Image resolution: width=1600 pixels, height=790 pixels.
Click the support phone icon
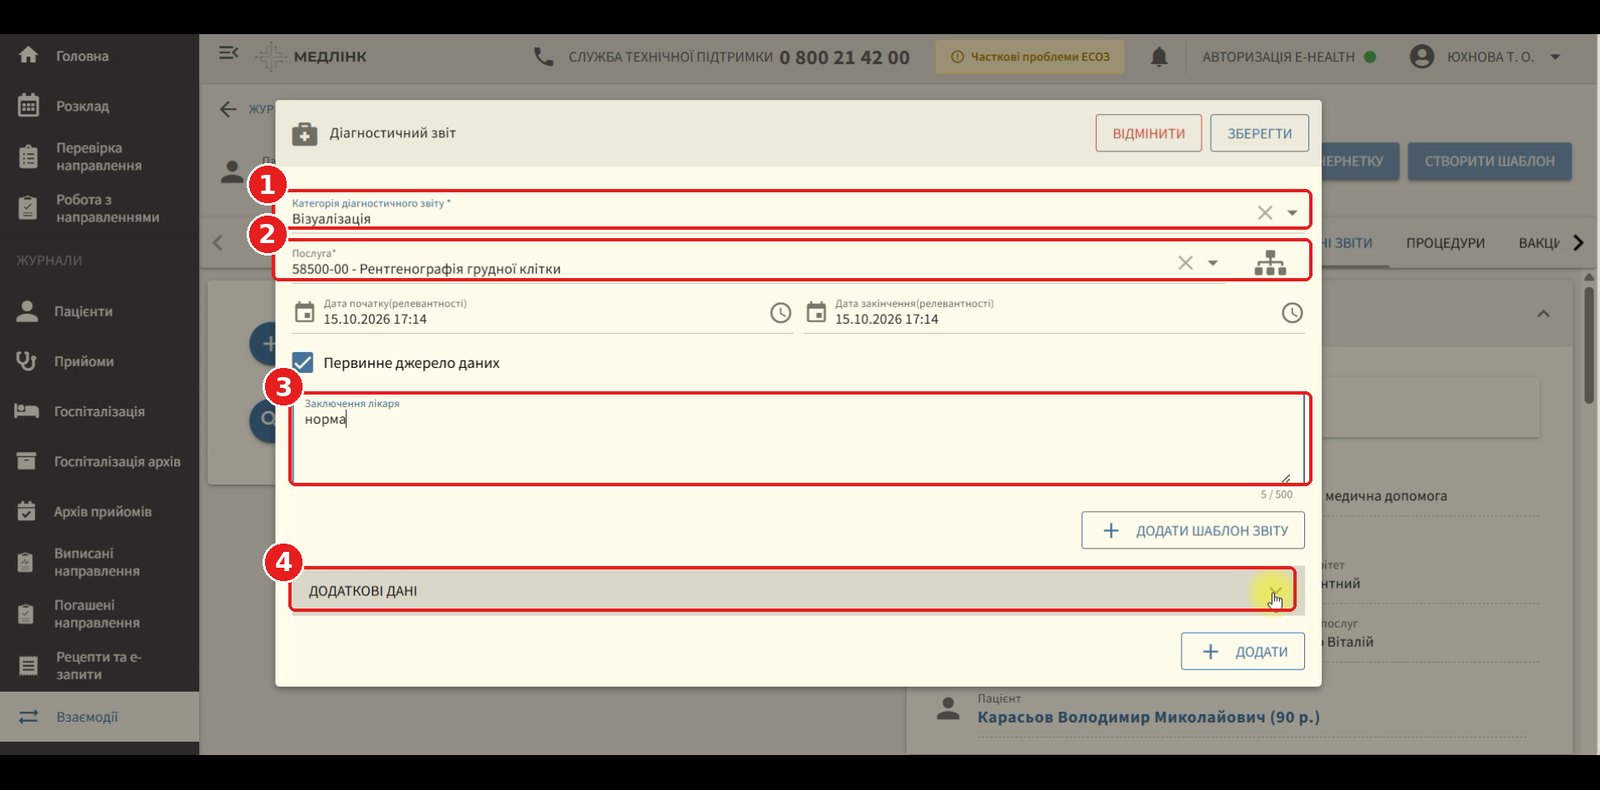[x=543, y=57]
